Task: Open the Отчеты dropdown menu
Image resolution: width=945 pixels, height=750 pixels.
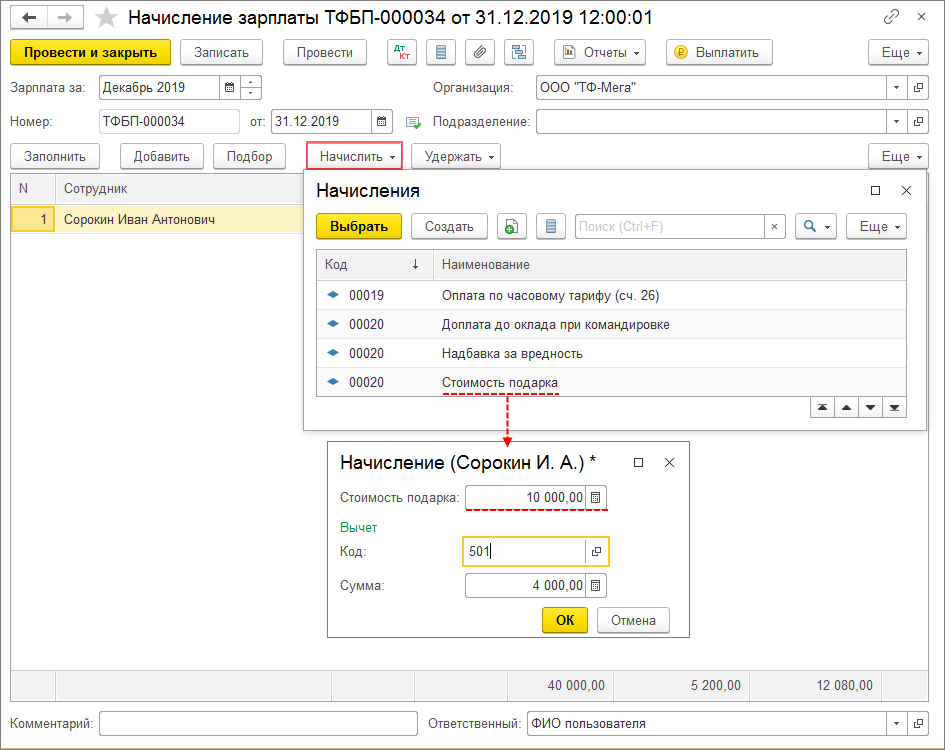Action: [599, 52]
